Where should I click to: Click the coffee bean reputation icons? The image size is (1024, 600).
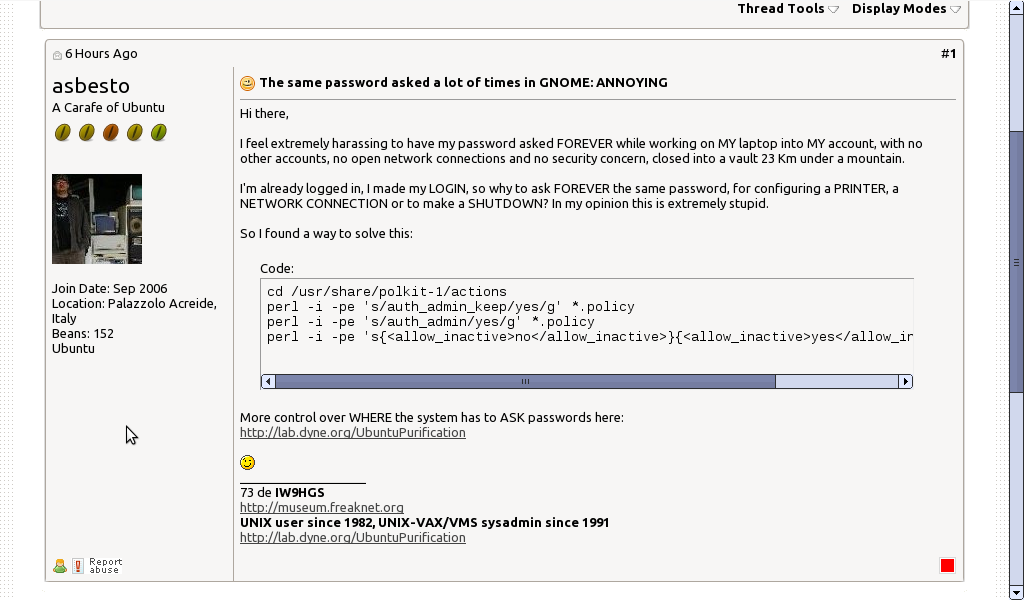[110, 132]
